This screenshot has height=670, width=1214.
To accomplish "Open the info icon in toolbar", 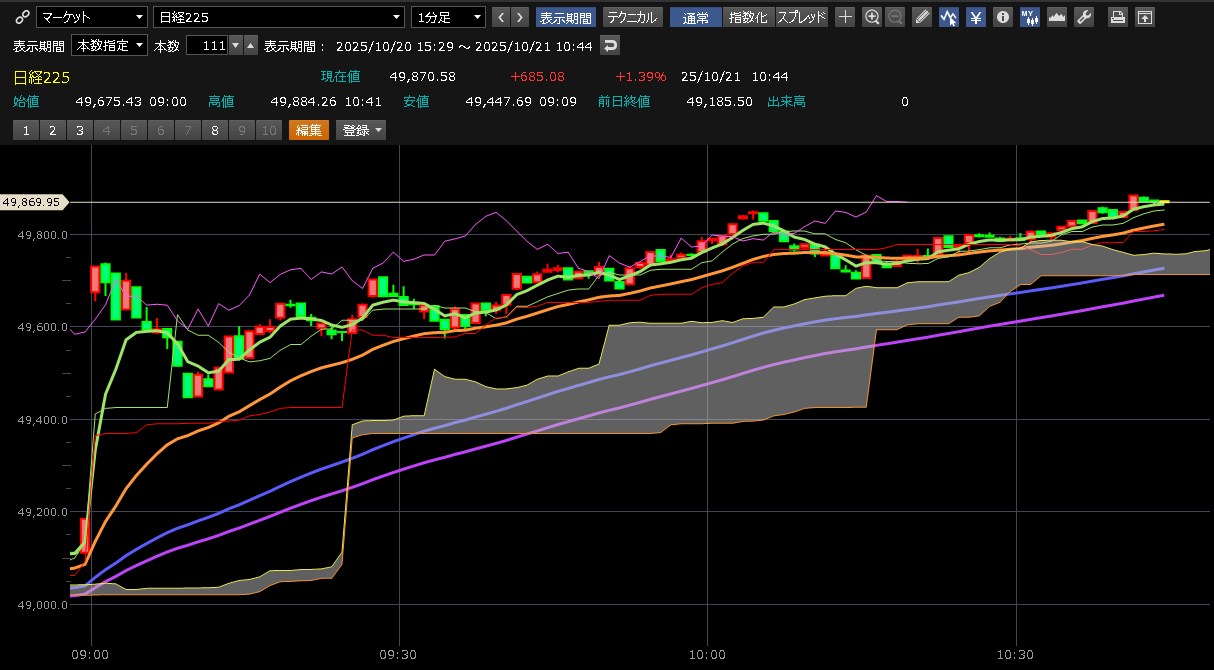I will point(1003,17).
